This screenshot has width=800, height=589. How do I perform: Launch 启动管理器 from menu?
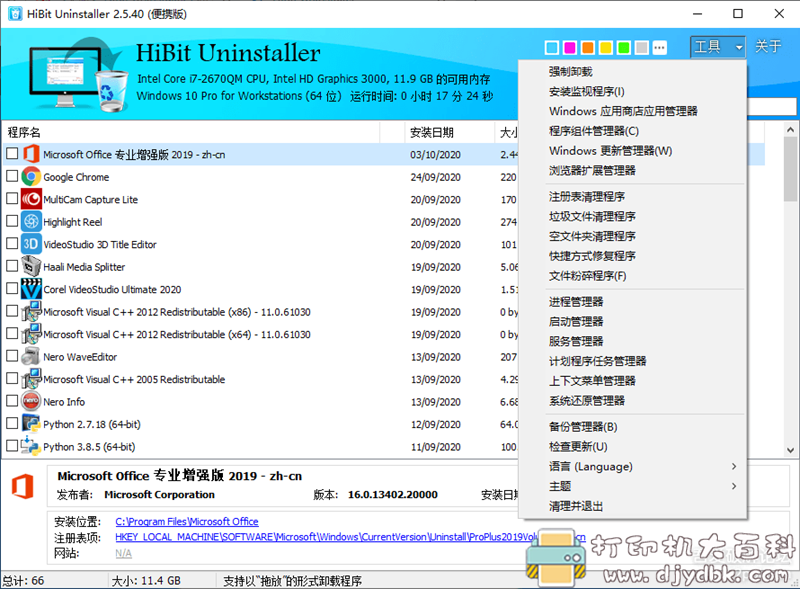pos(633,322)
